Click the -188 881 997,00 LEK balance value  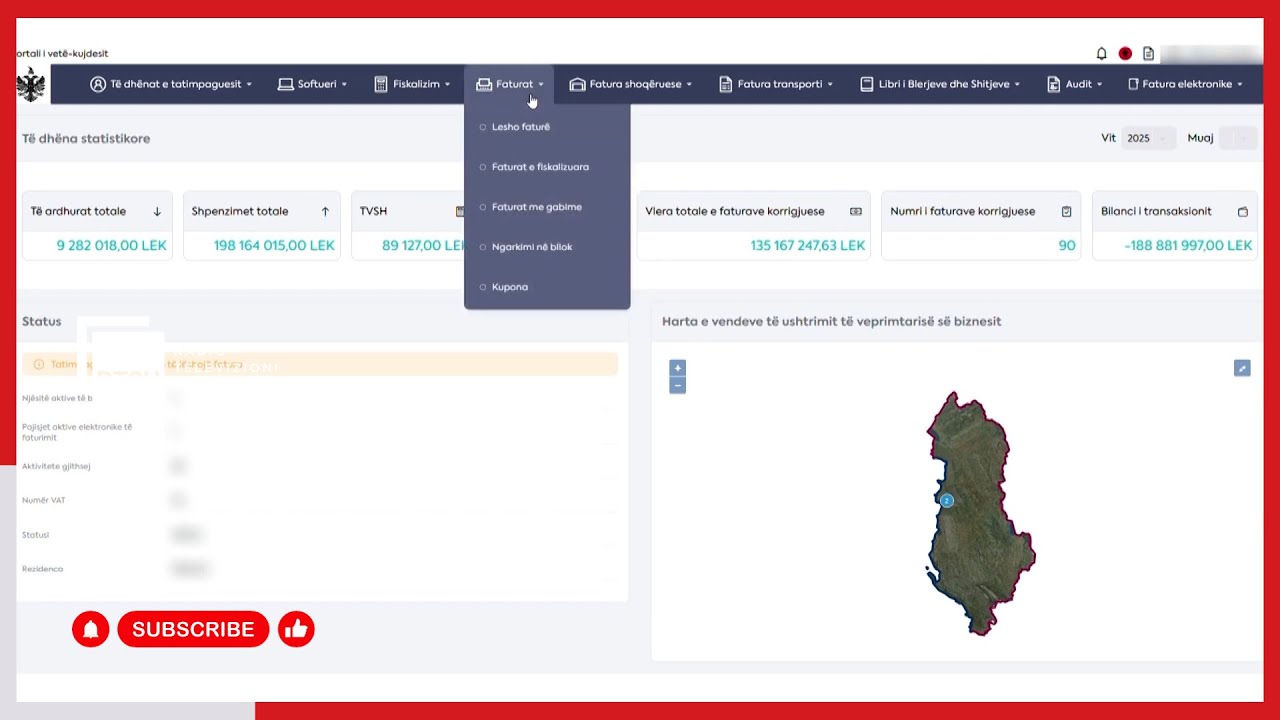coord(1188,245)
